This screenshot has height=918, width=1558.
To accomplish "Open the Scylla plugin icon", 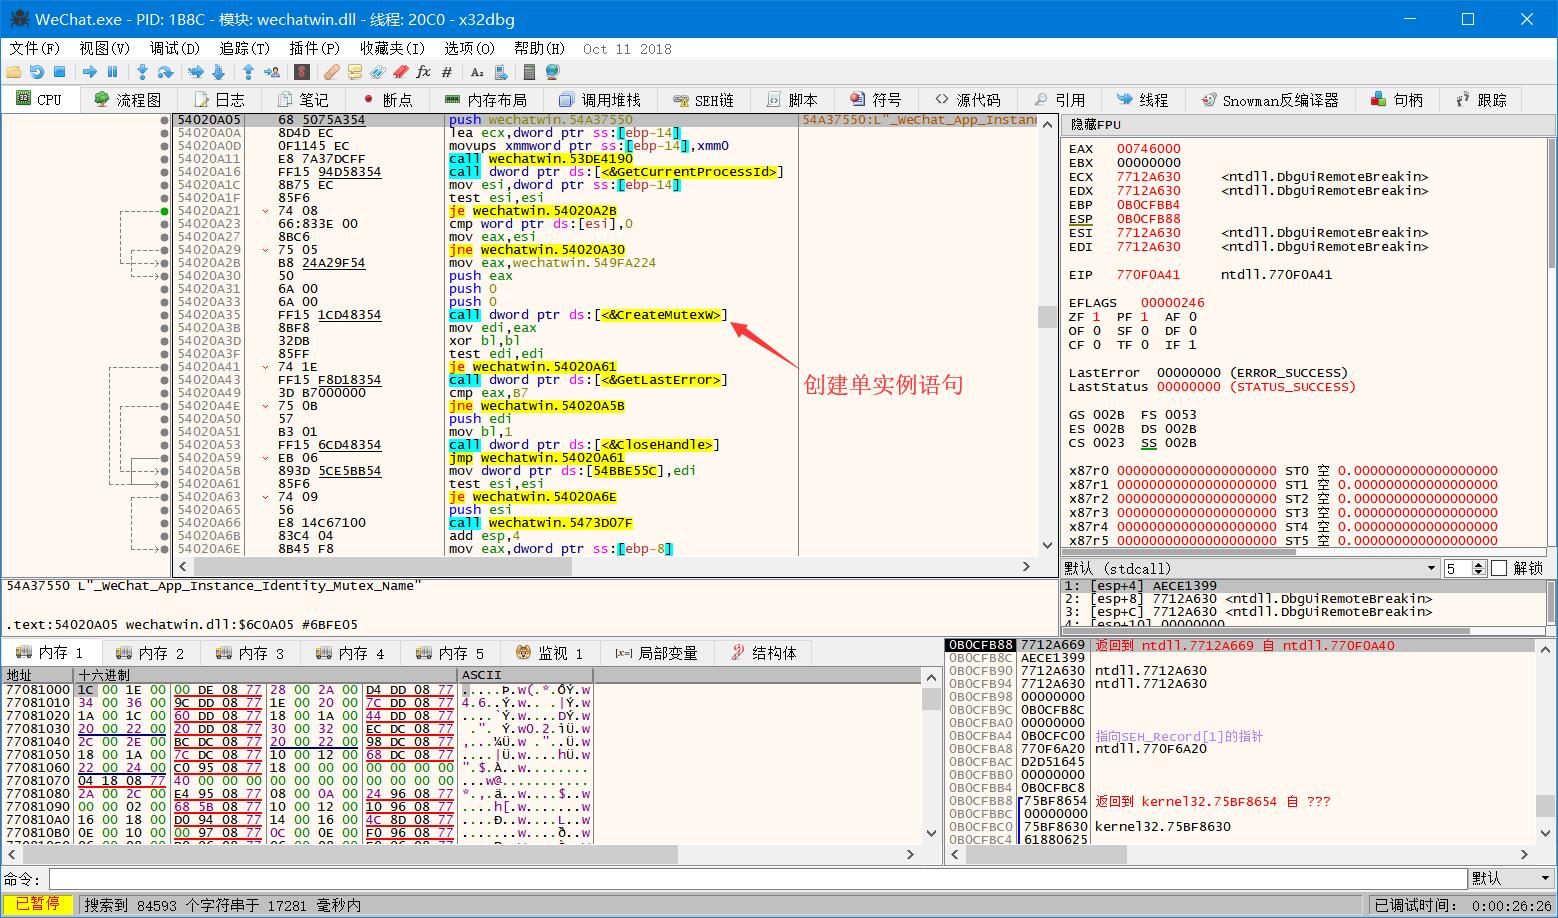I will pyautogui.click(x=302, y=72).
